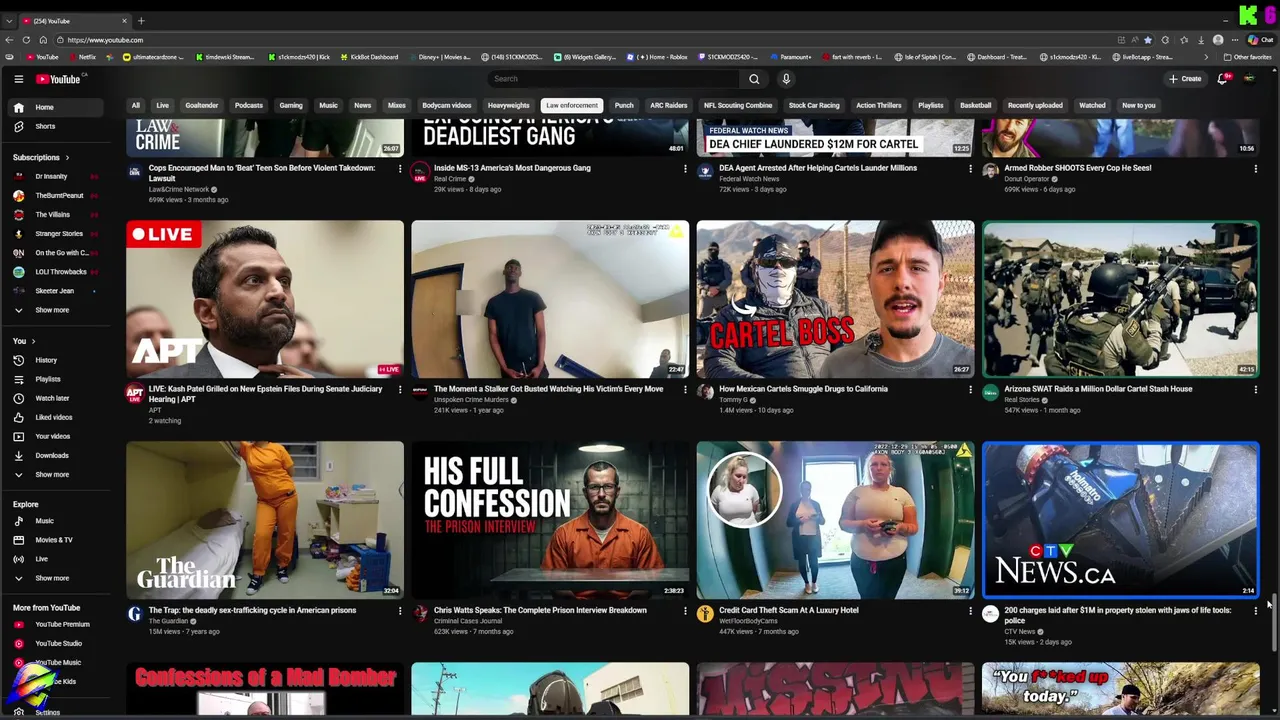The image size is (1280, 720).
Task: Open more options for Stalker Got Busted video
Action: (685, 390)
